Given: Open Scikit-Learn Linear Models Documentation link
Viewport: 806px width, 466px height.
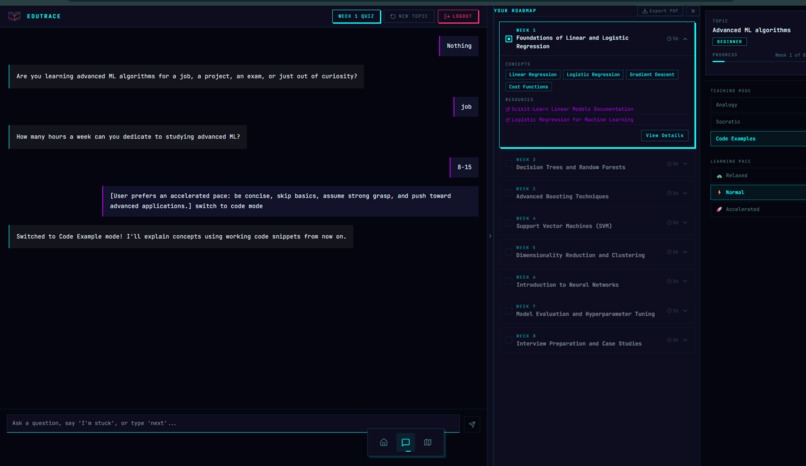Looking at the screenshot, I should pos(572,109).
